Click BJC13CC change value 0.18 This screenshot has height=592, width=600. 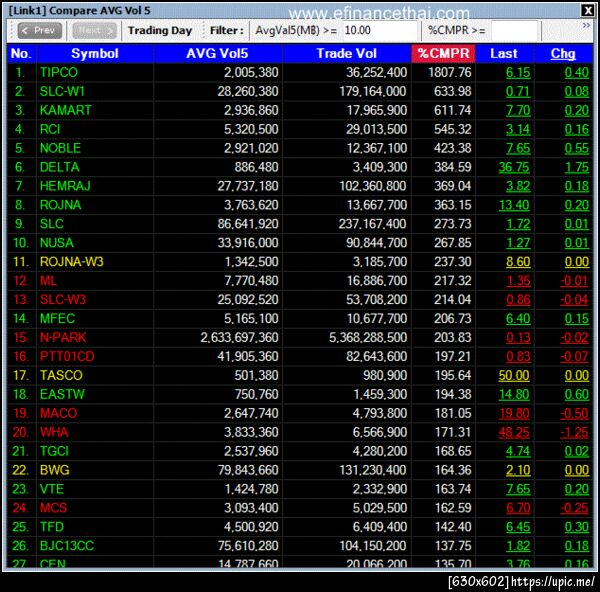pyautogui.click(x=577, y=546)
